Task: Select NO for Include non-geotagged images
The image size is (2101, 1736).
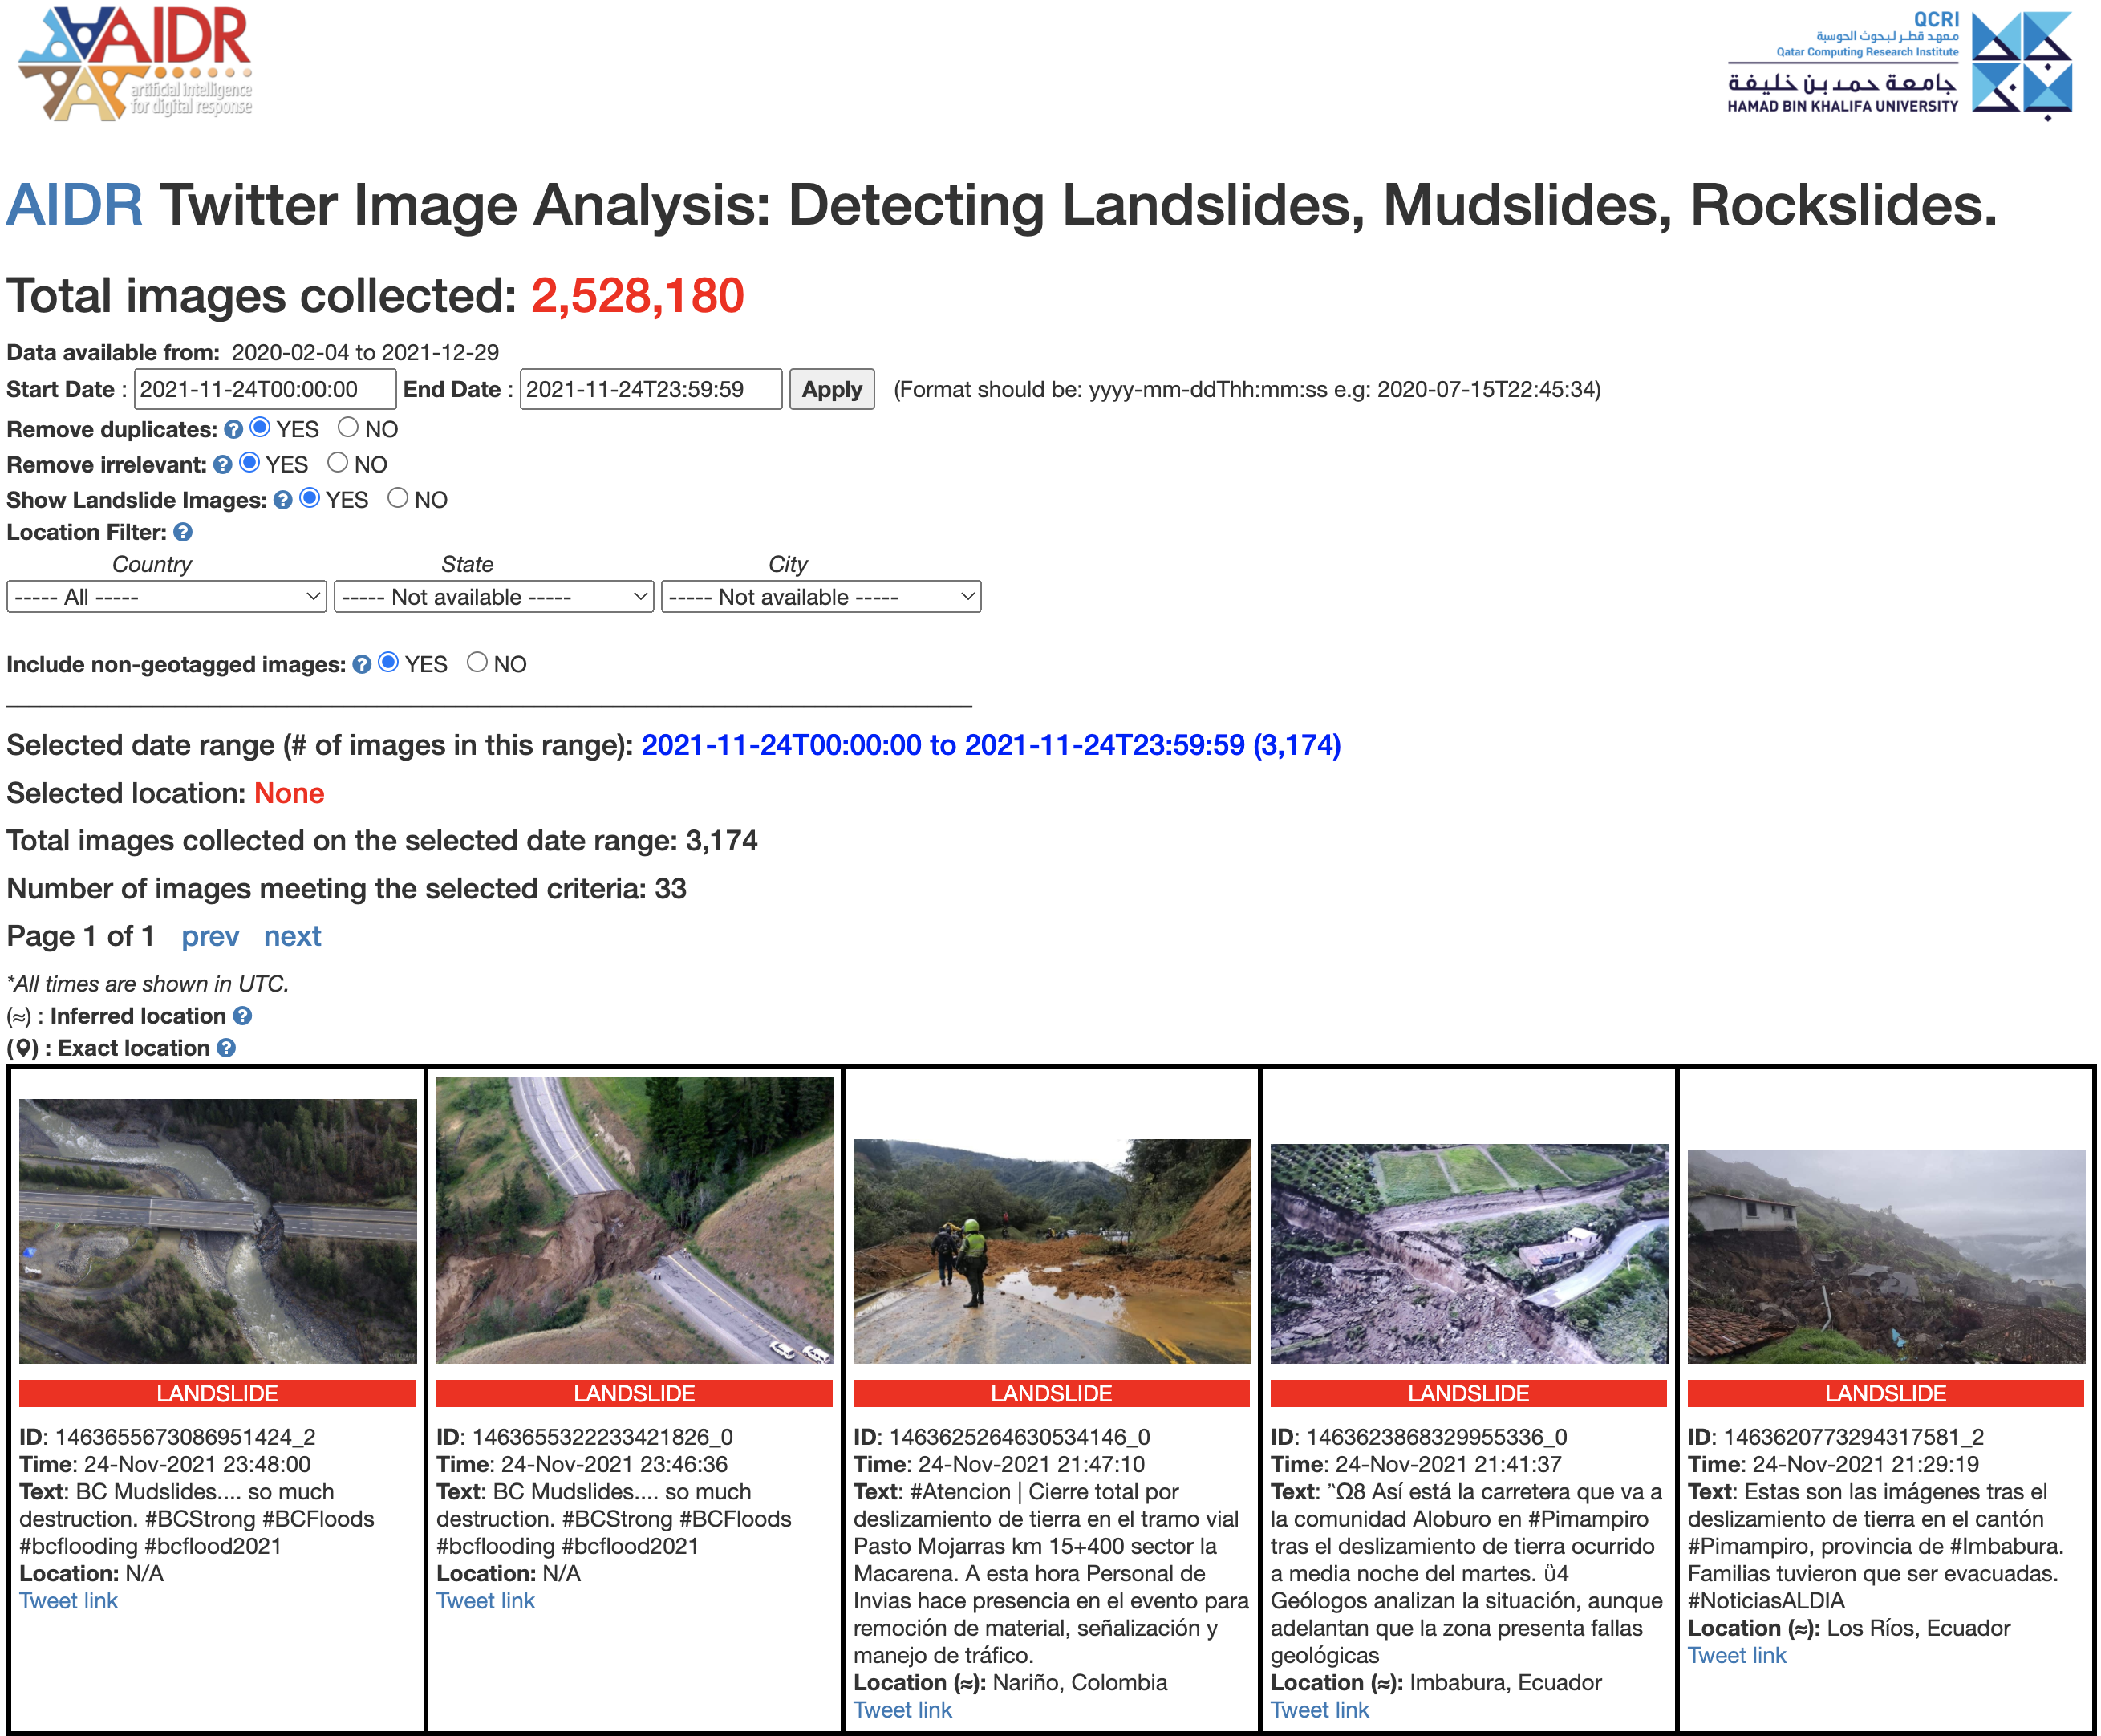Action: pos(477,663)
